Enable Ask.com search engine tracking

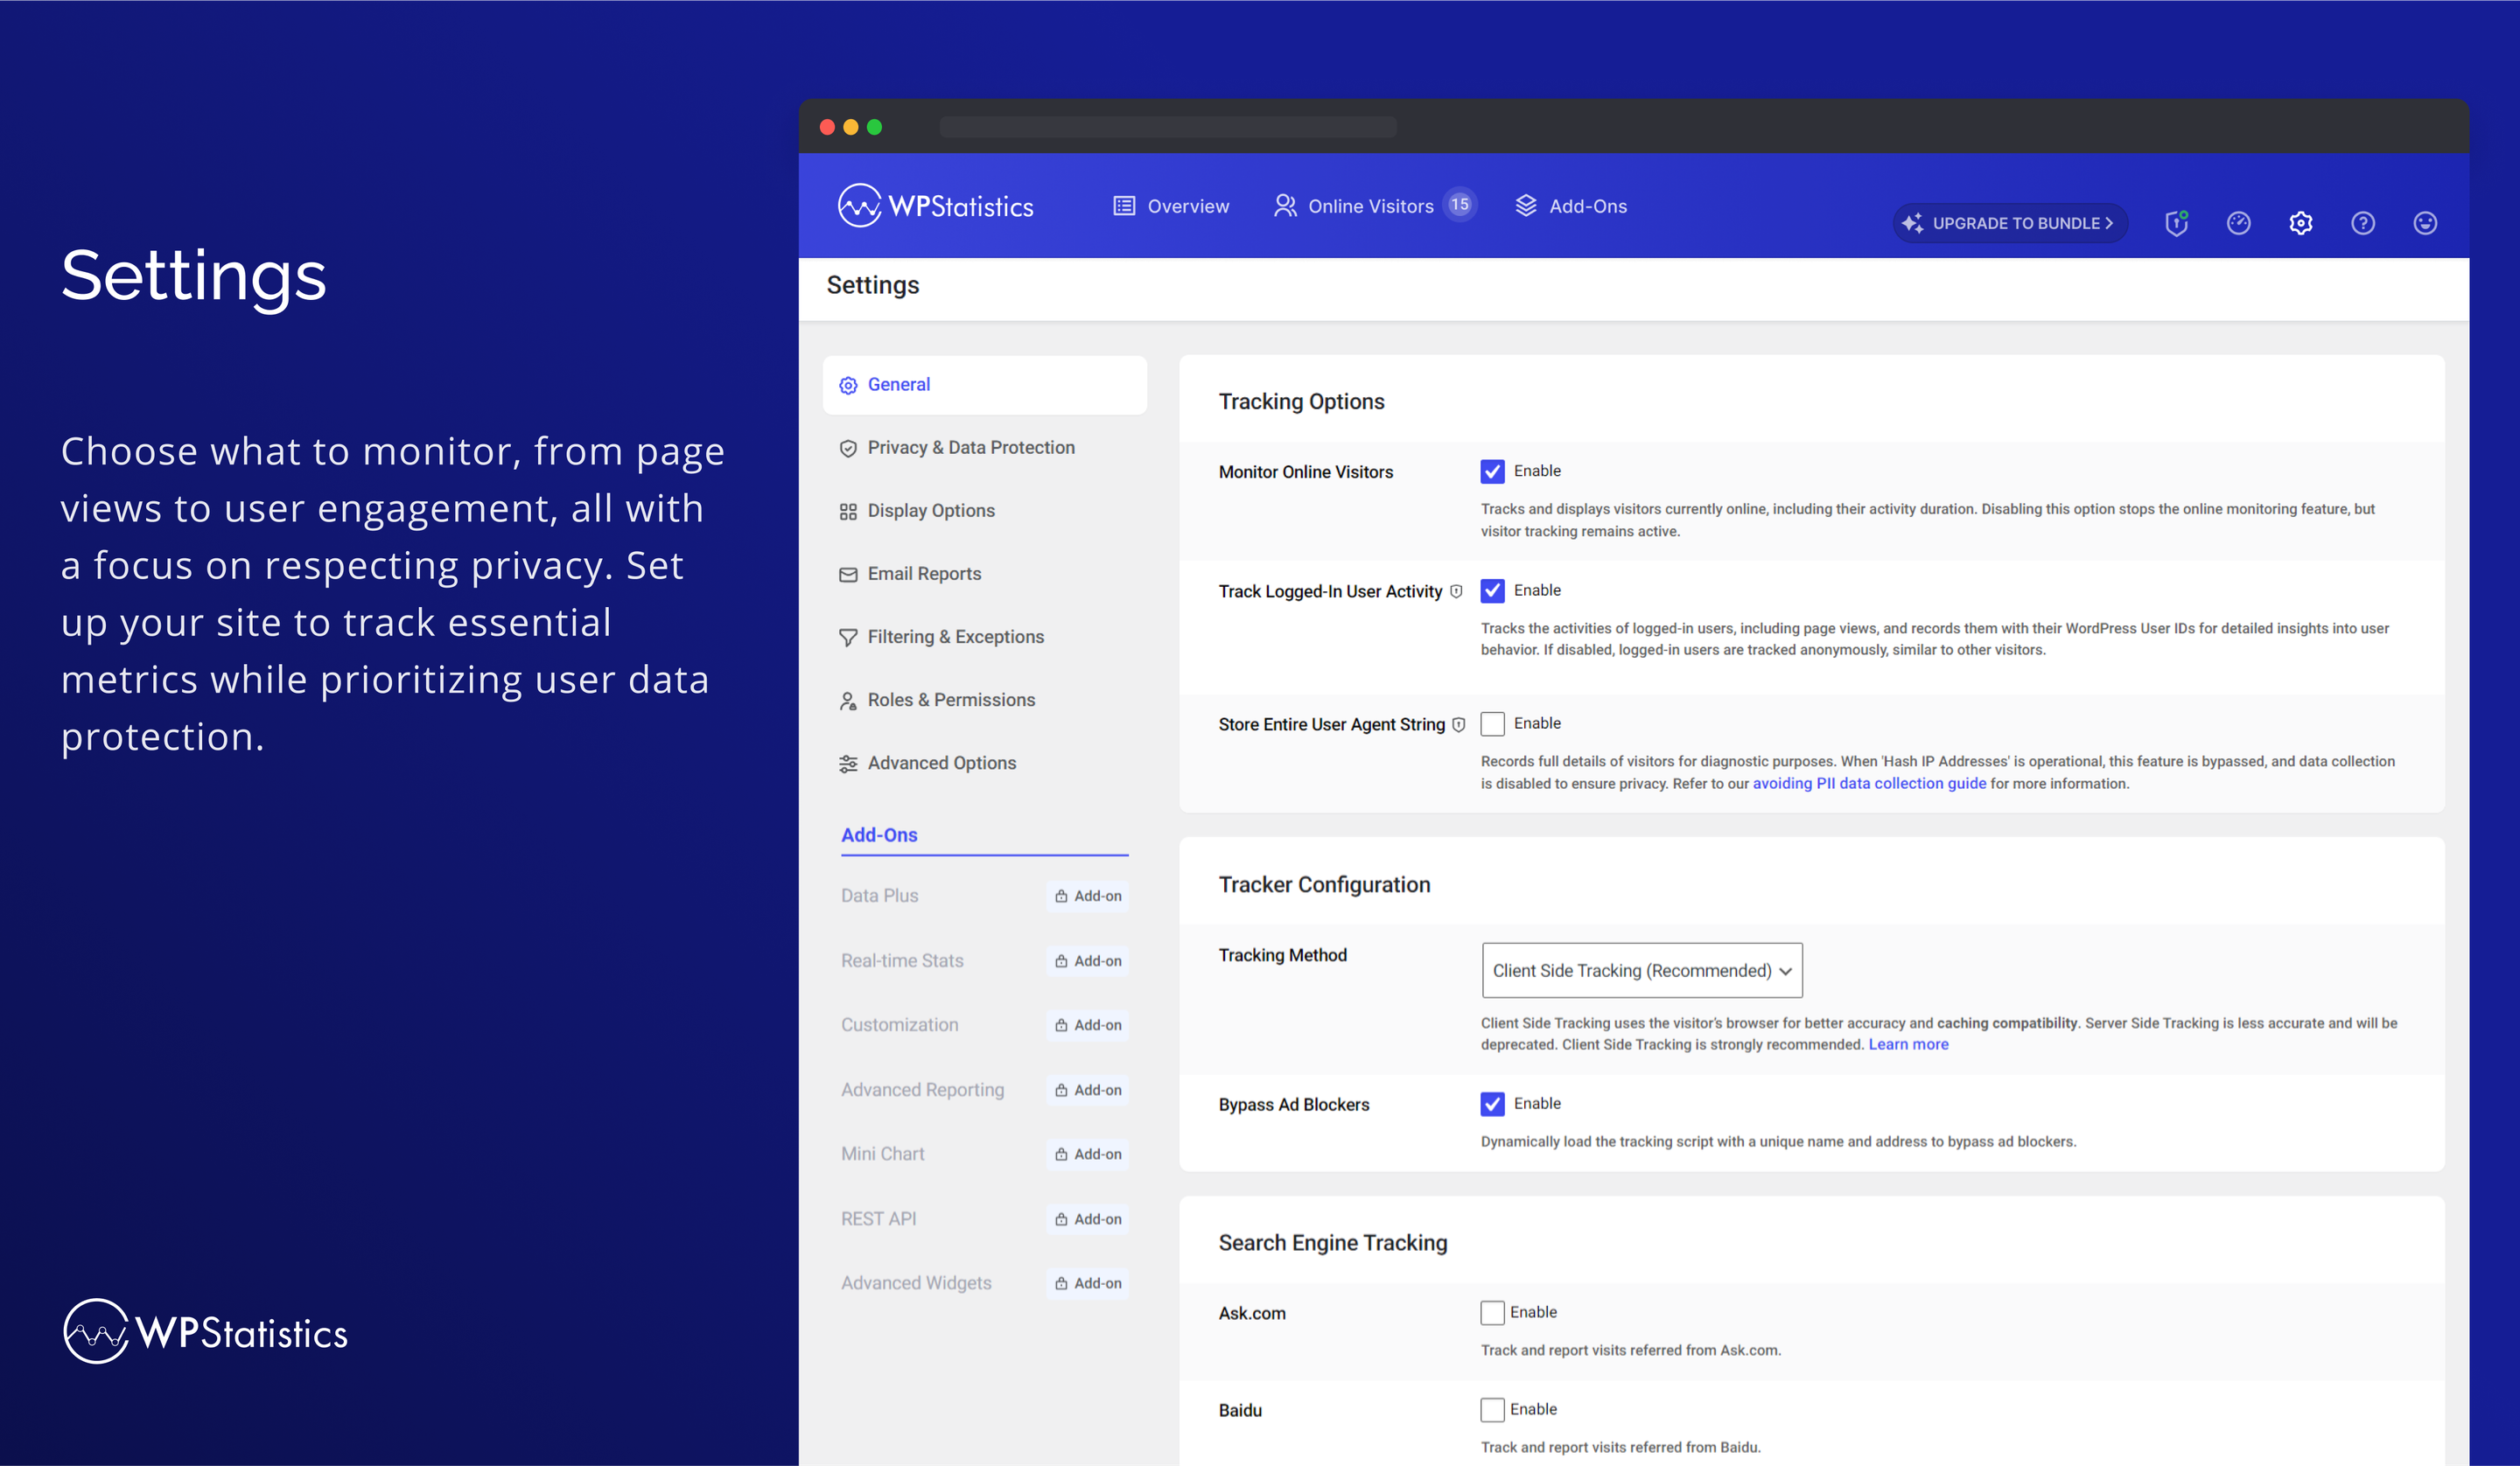(x=1492, y=1312)
